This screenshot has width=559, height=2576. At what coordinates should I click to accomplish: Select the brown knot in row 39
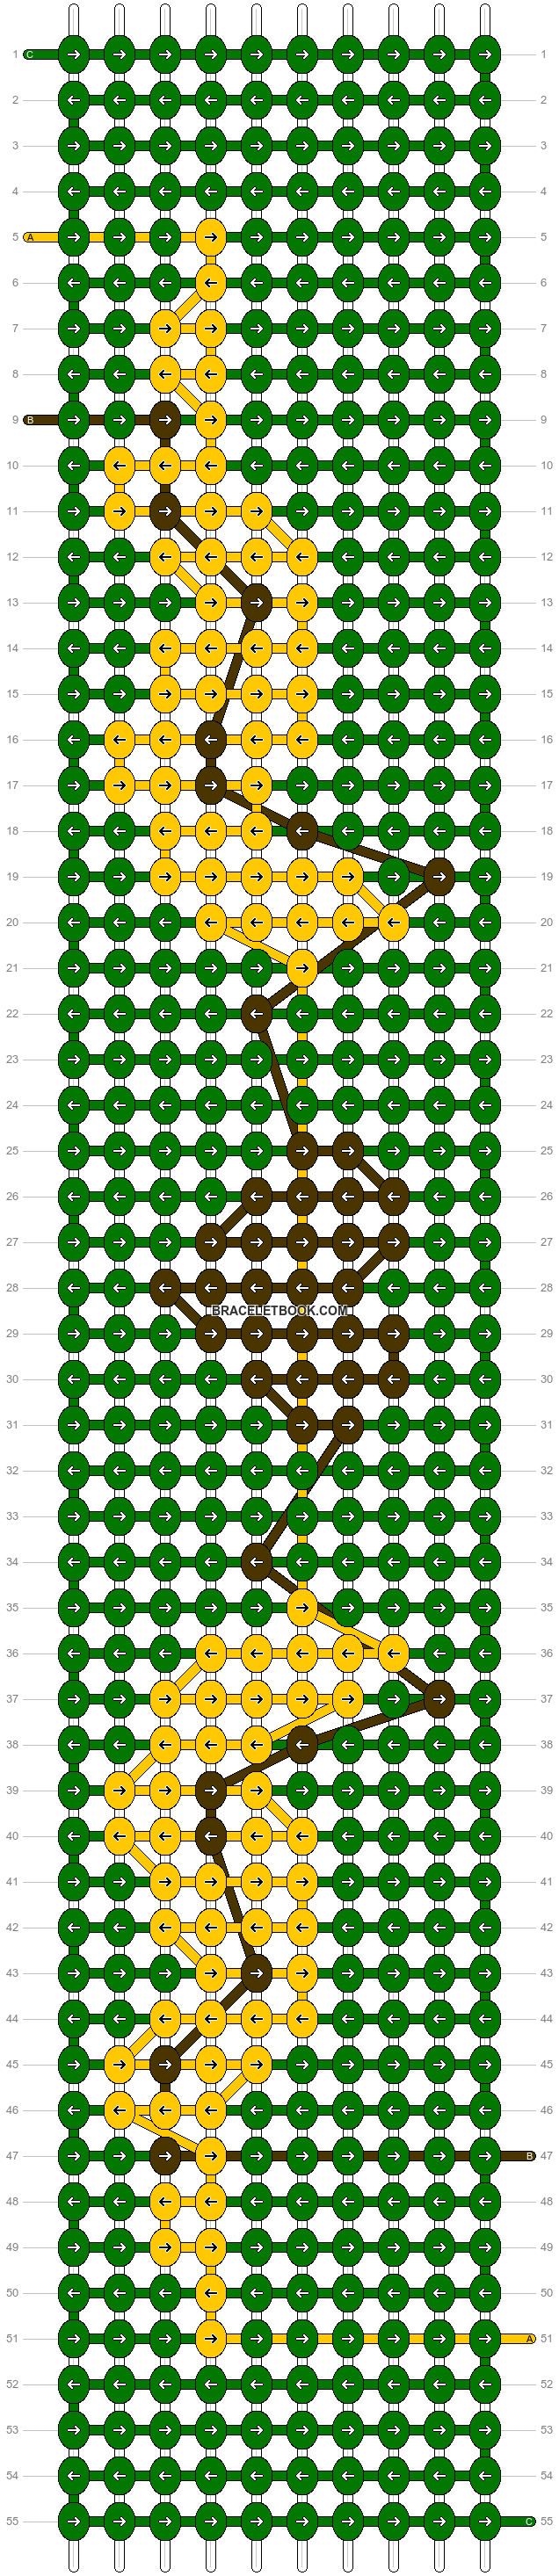tap(210, 1791)
